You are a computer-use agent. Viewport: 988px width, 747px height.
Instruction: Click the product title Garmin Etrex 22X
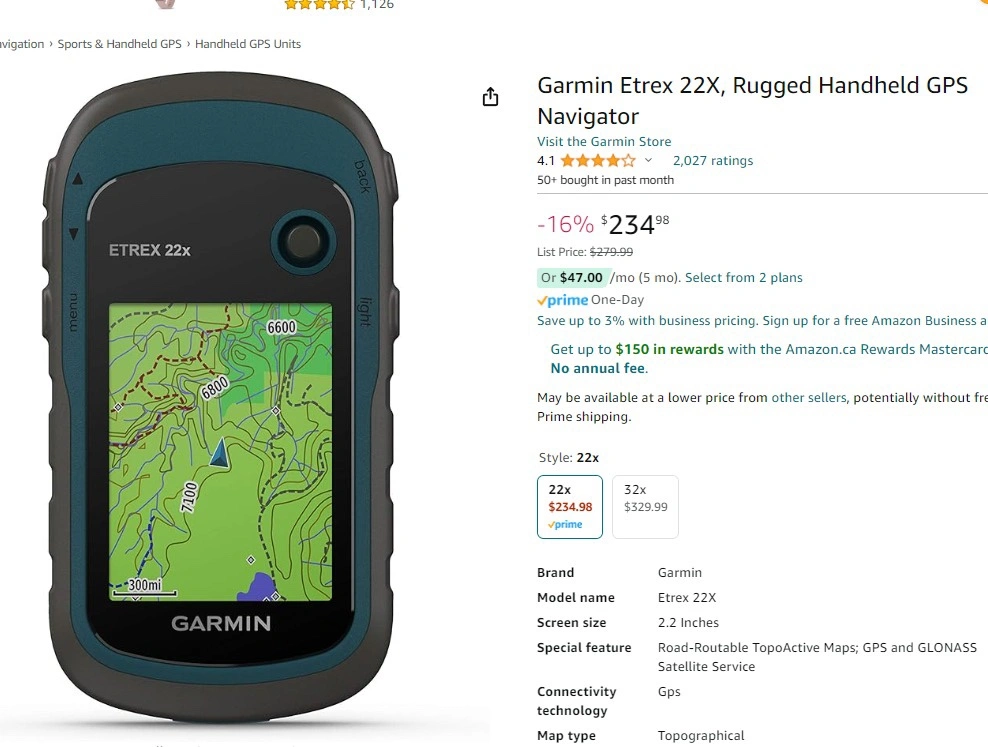click(x=752, y=101)
